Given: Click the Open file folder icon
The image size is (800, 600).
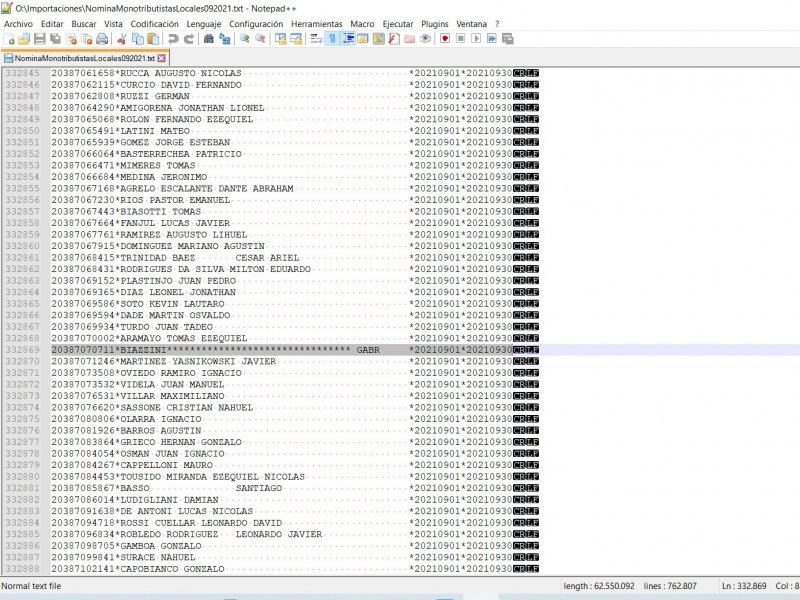Looking at the screenshot, I should click(x=23, y=39).
